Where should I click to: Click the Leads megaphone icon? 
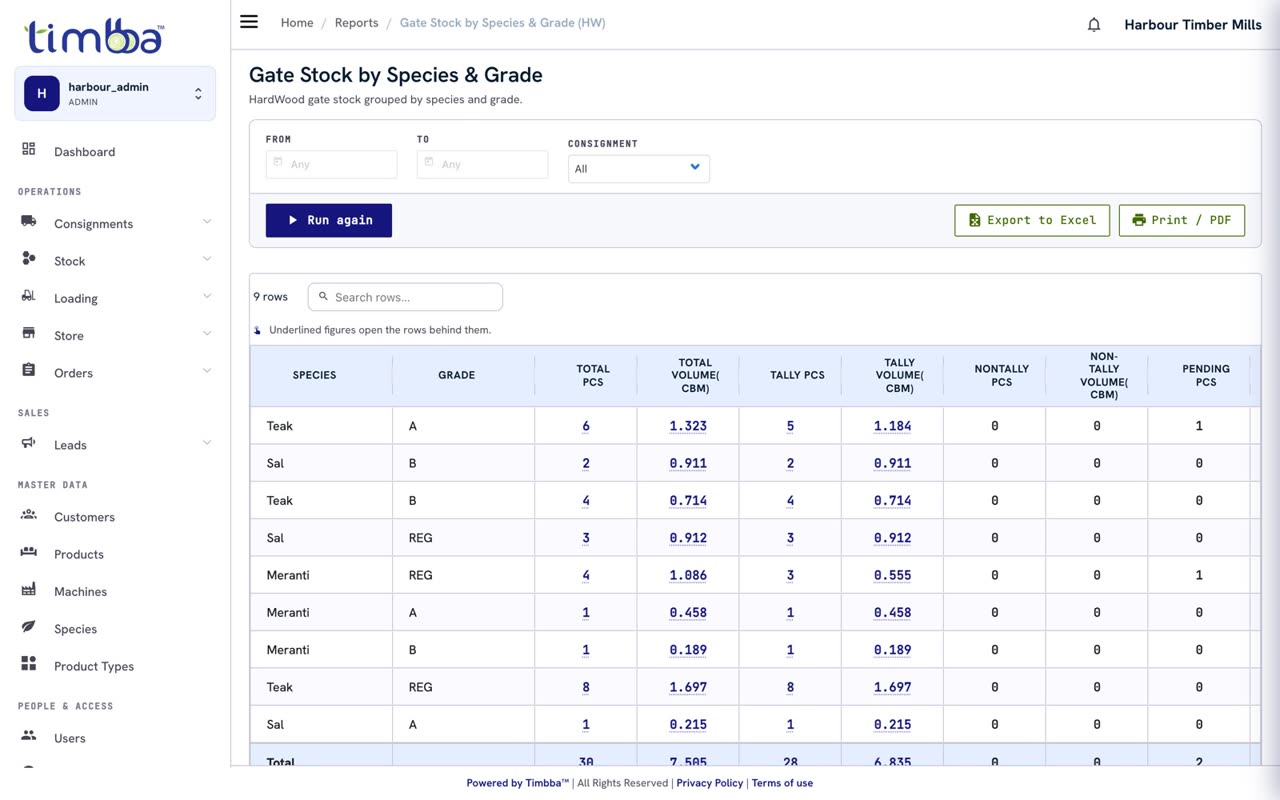click(29, 443)
